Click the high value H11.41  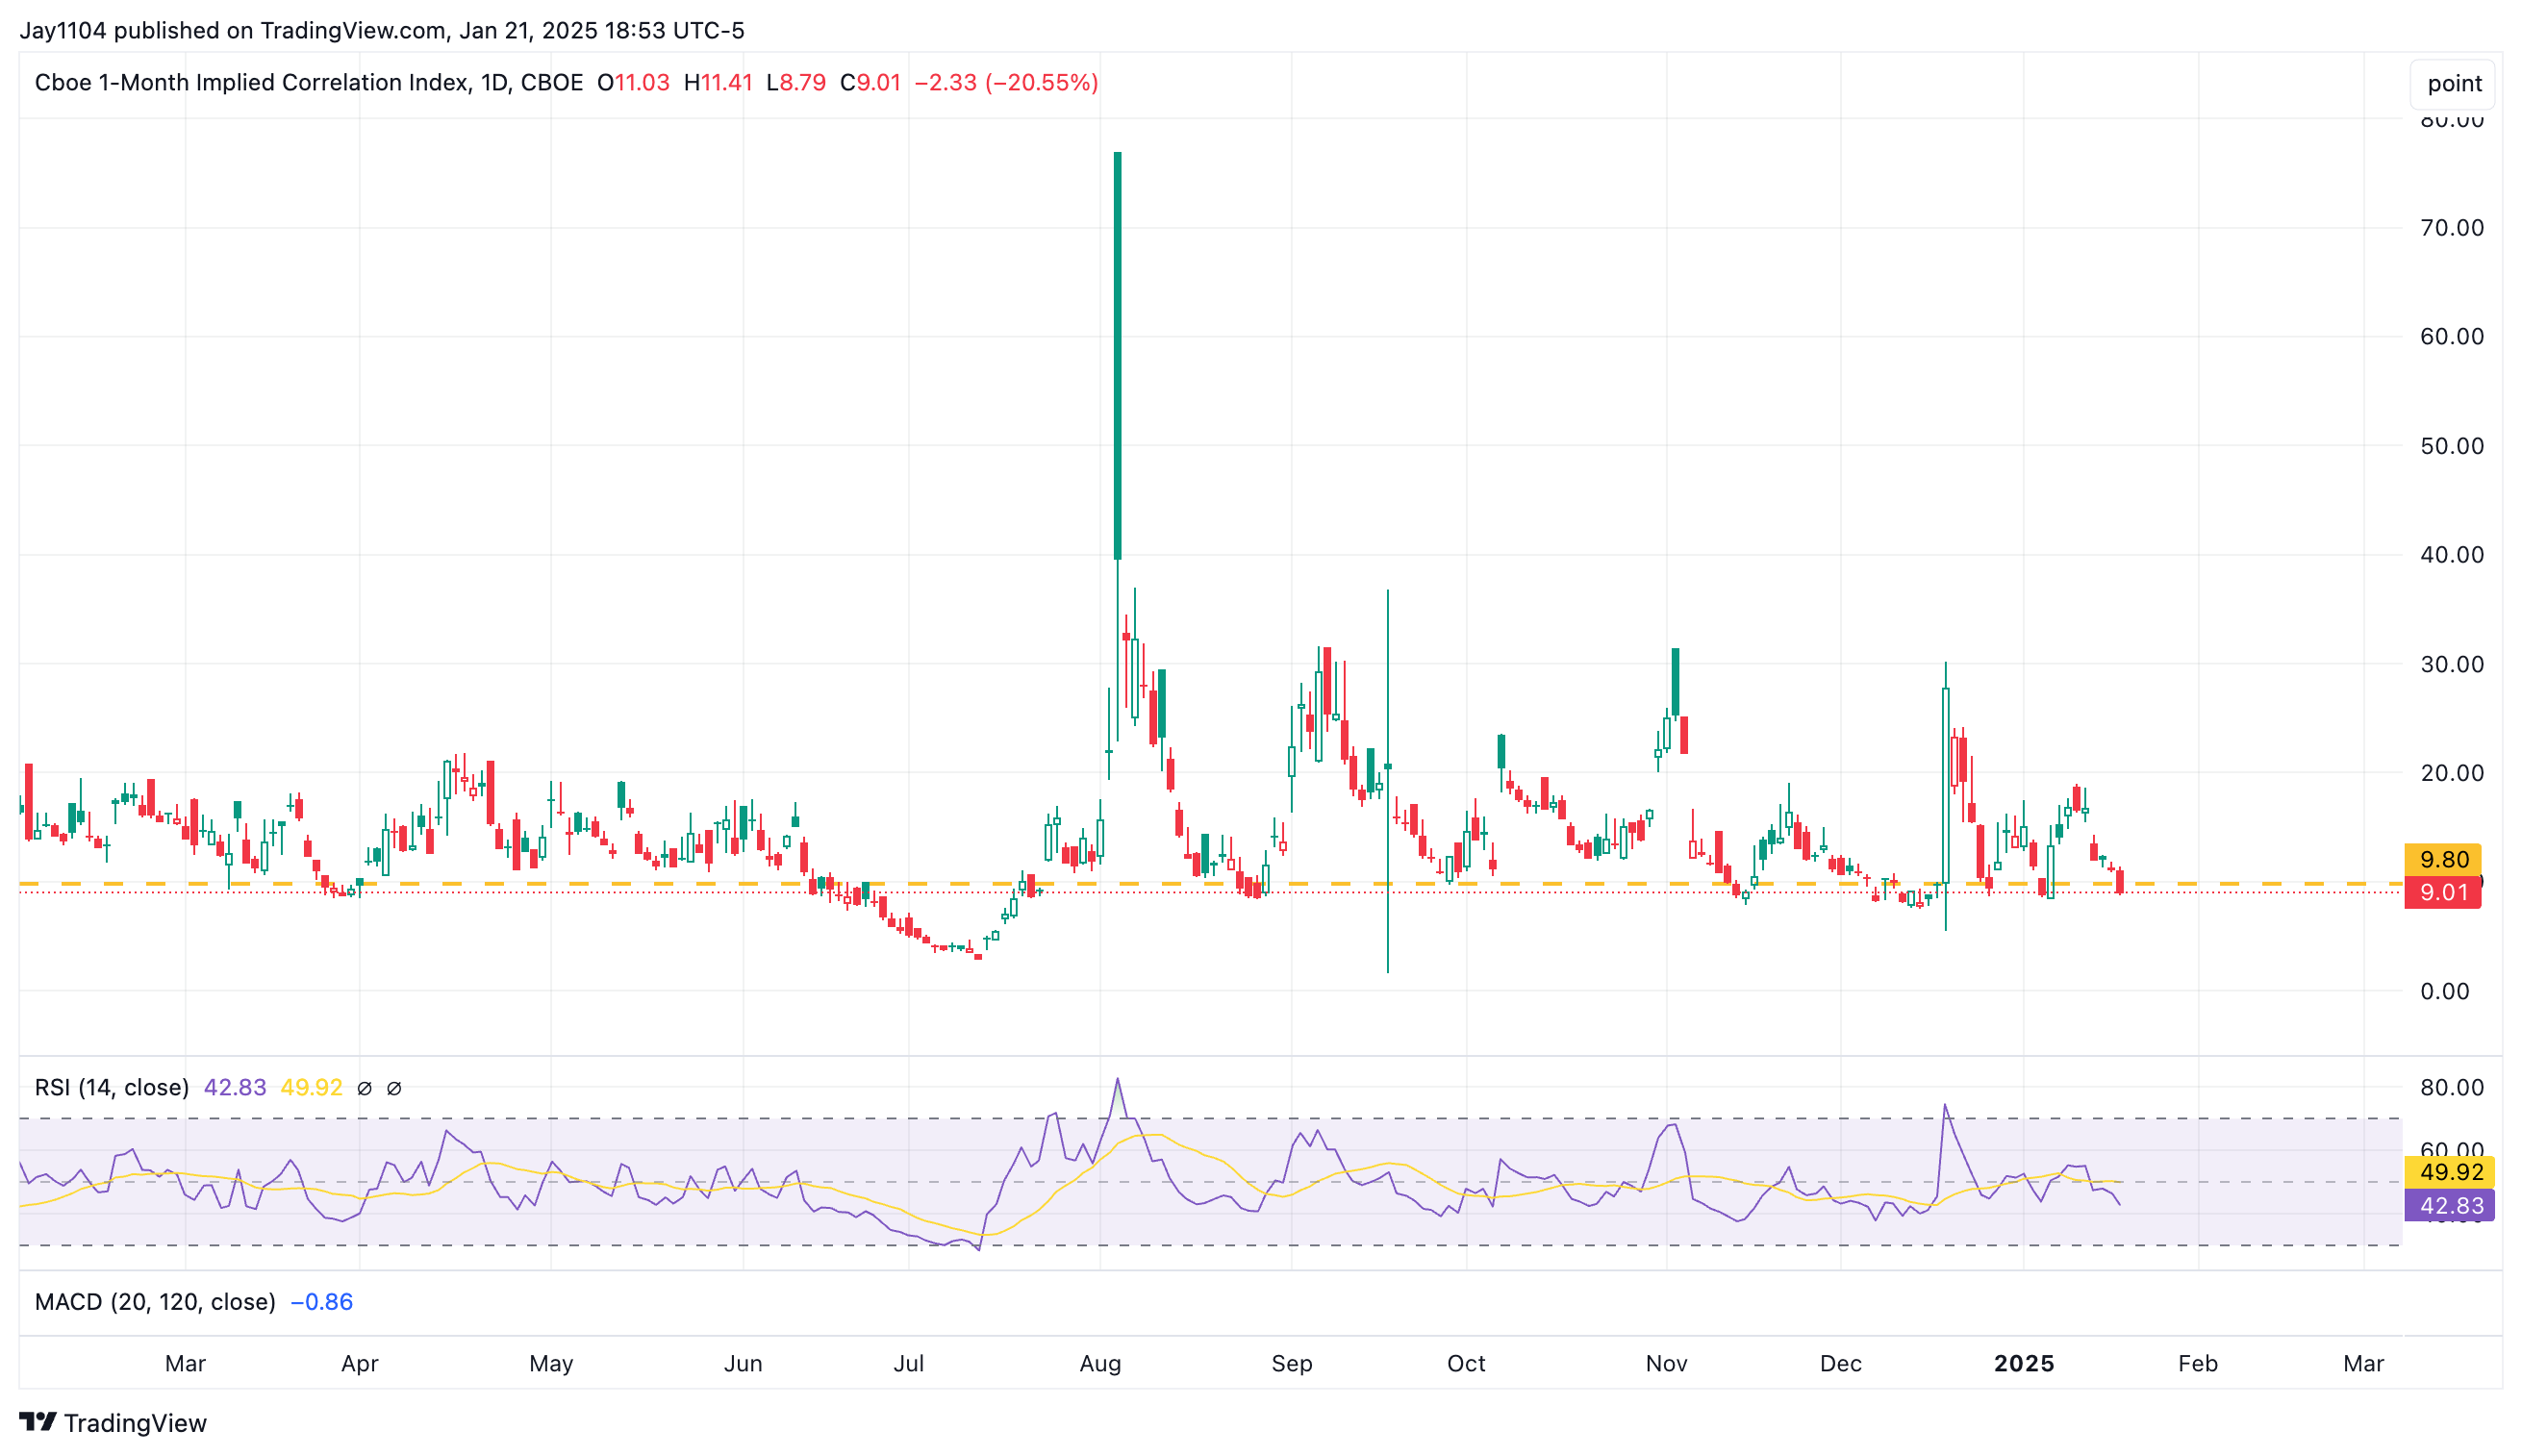click(718, 82)
